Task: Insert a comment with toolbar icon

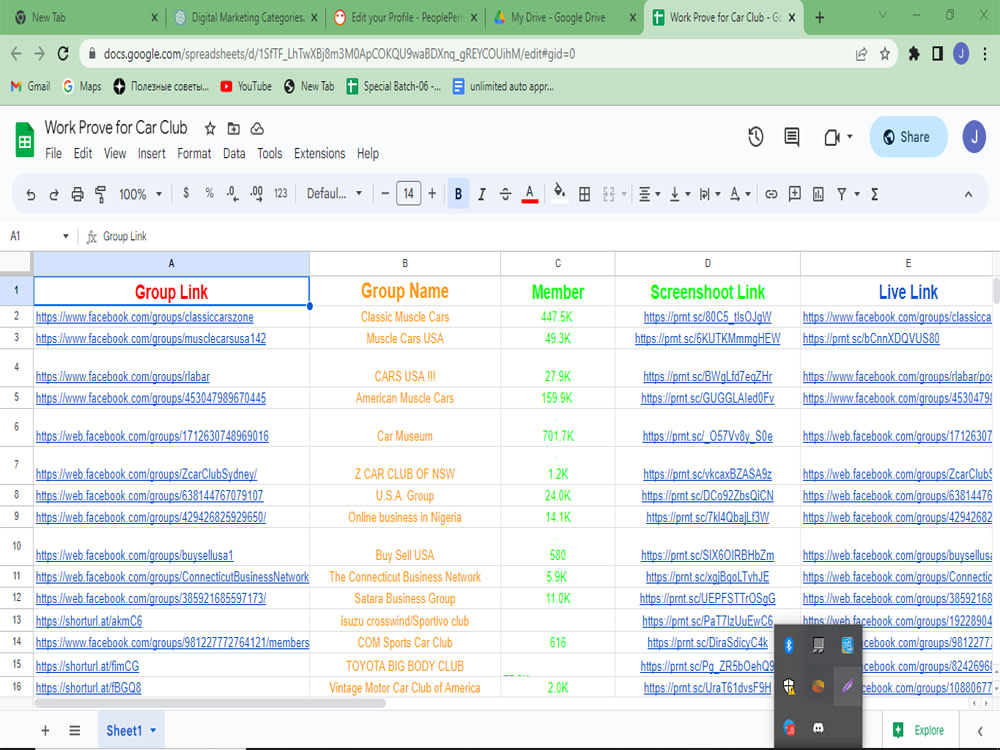Action: [x=795, y=194]
